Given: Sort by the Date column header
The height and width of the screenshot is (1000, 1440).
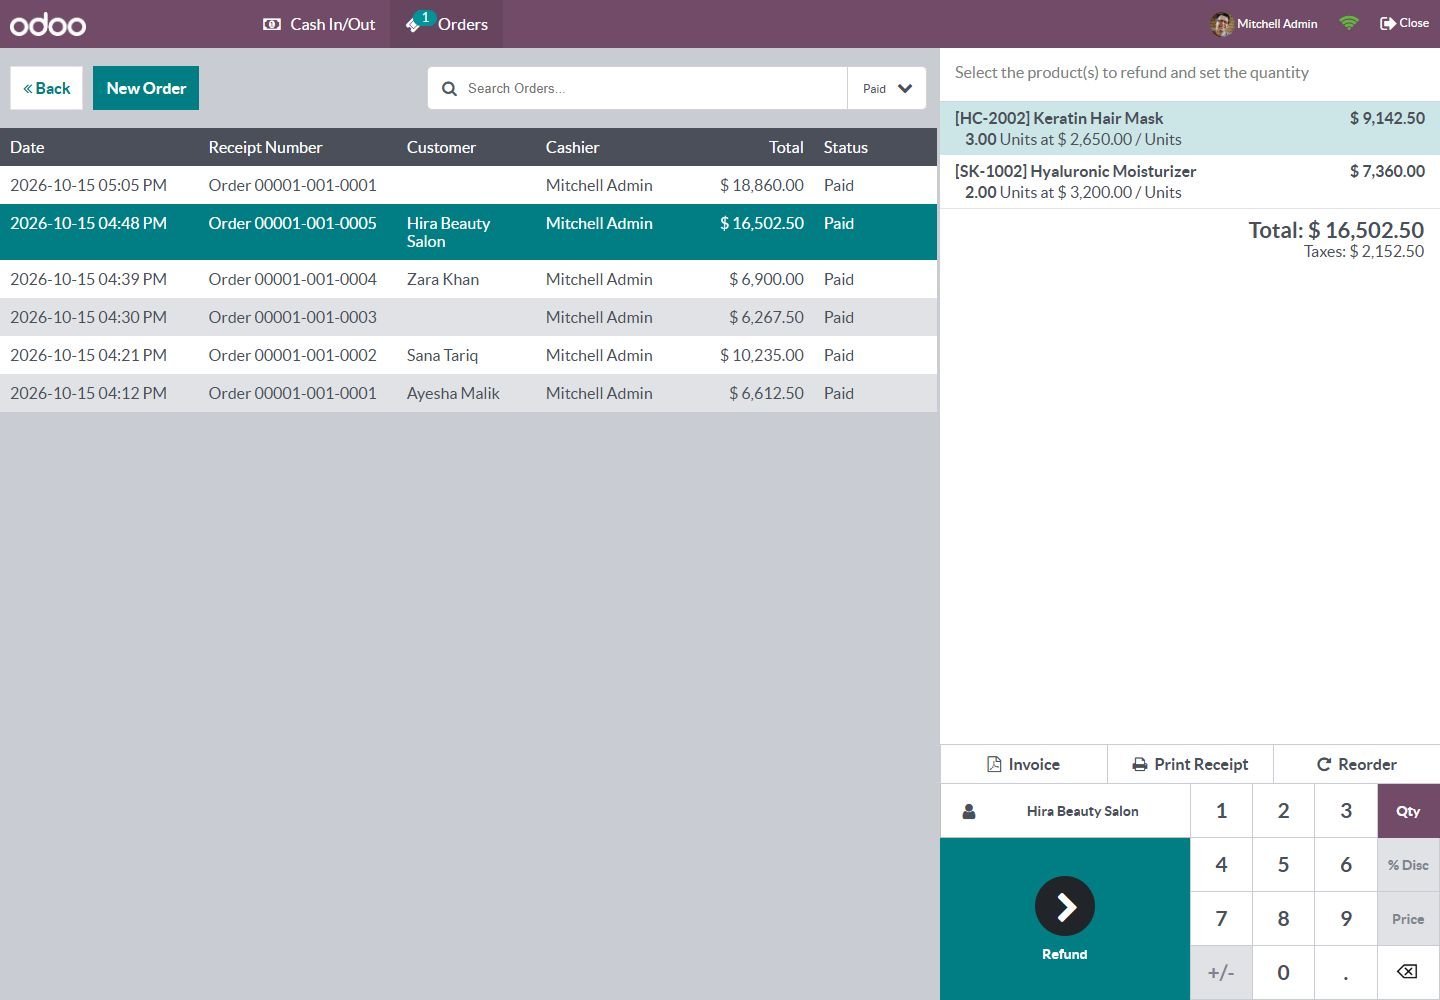Looking at the screenshot, I should tap(27, 147).
